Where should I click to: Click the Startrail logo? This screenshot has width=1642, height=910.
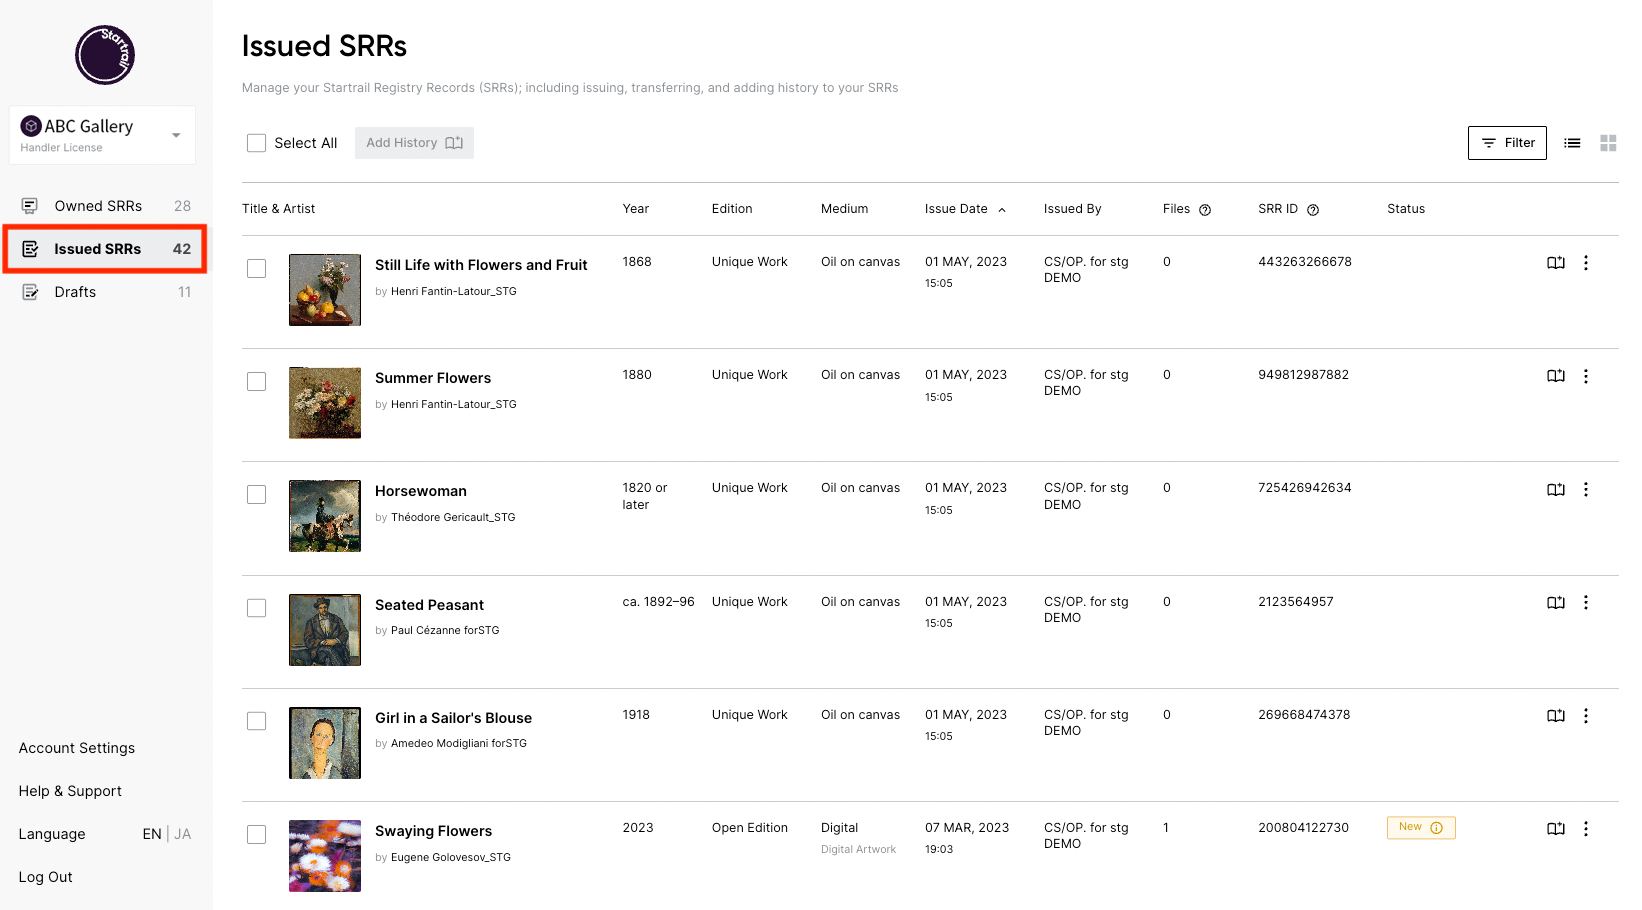pos(105,55)
